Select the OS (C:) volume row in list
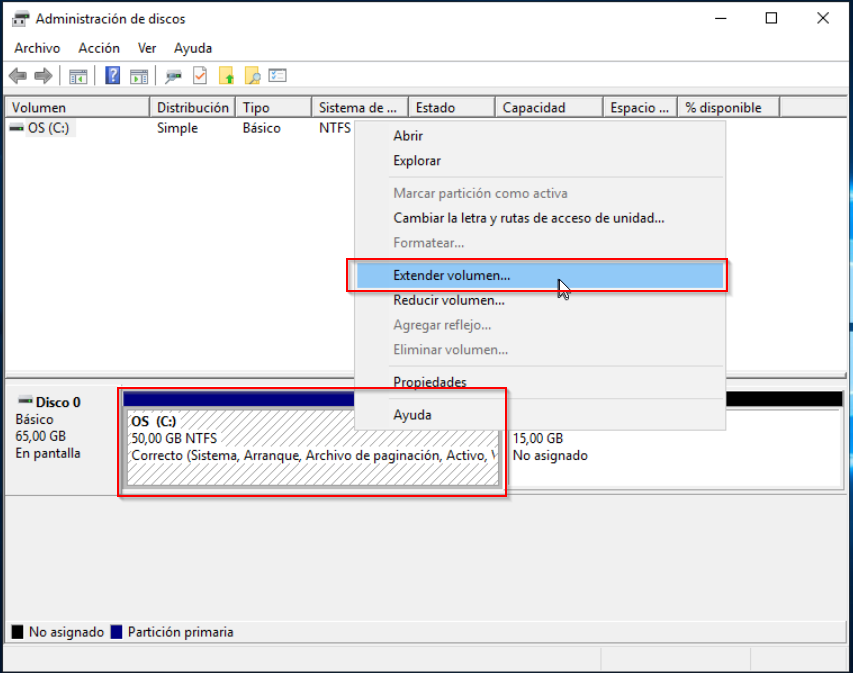The image size is (853, 673). (48, 128)
